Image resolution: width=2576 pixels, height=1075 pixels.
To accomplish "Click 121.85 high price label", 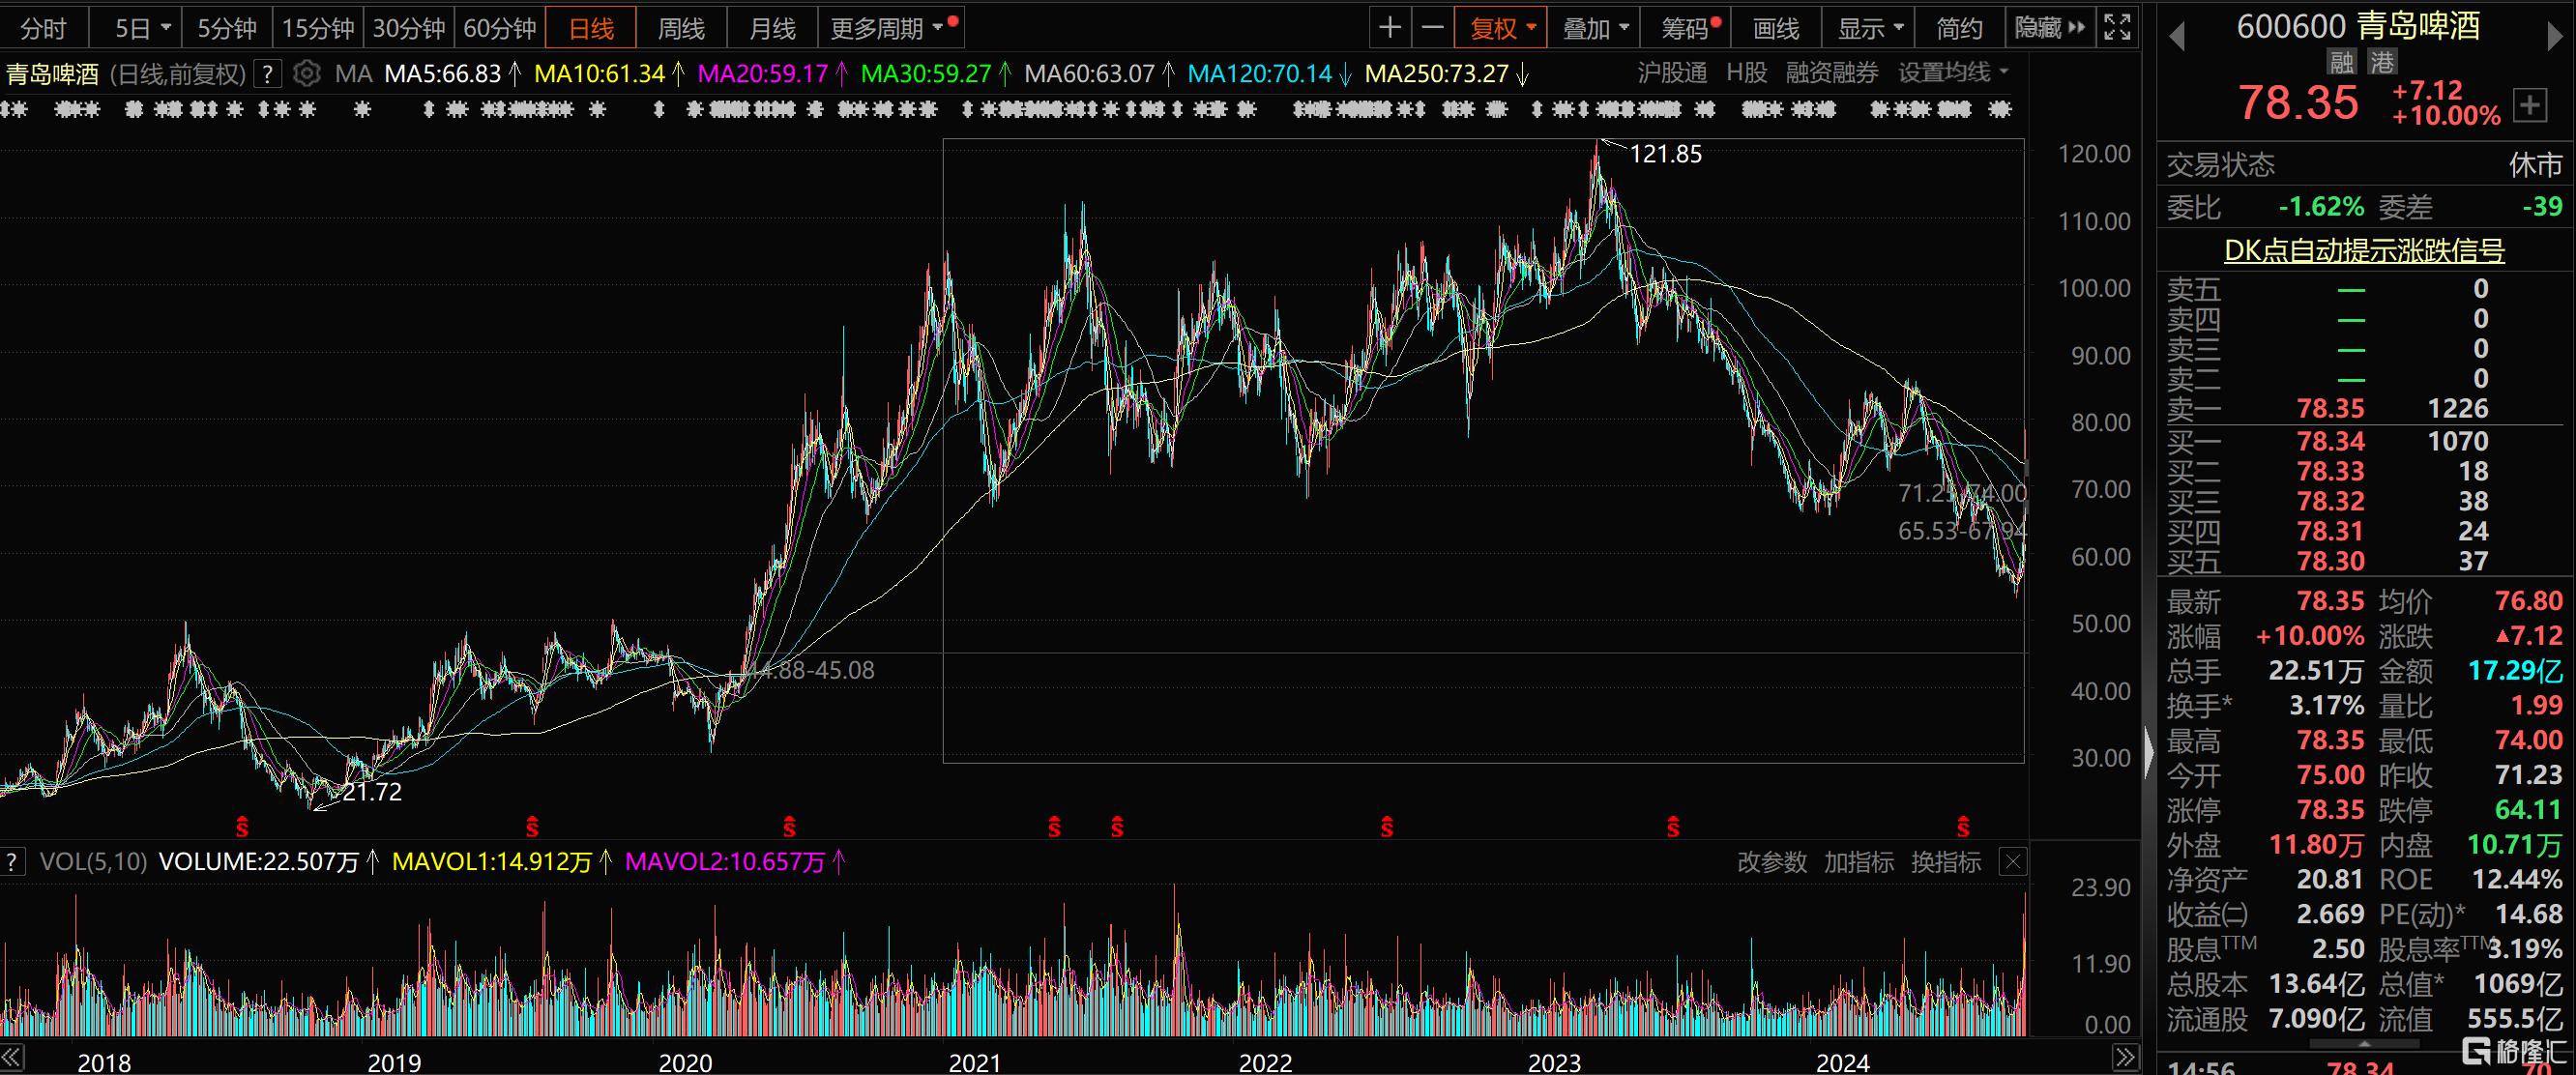I will [x=1665, y=154].
